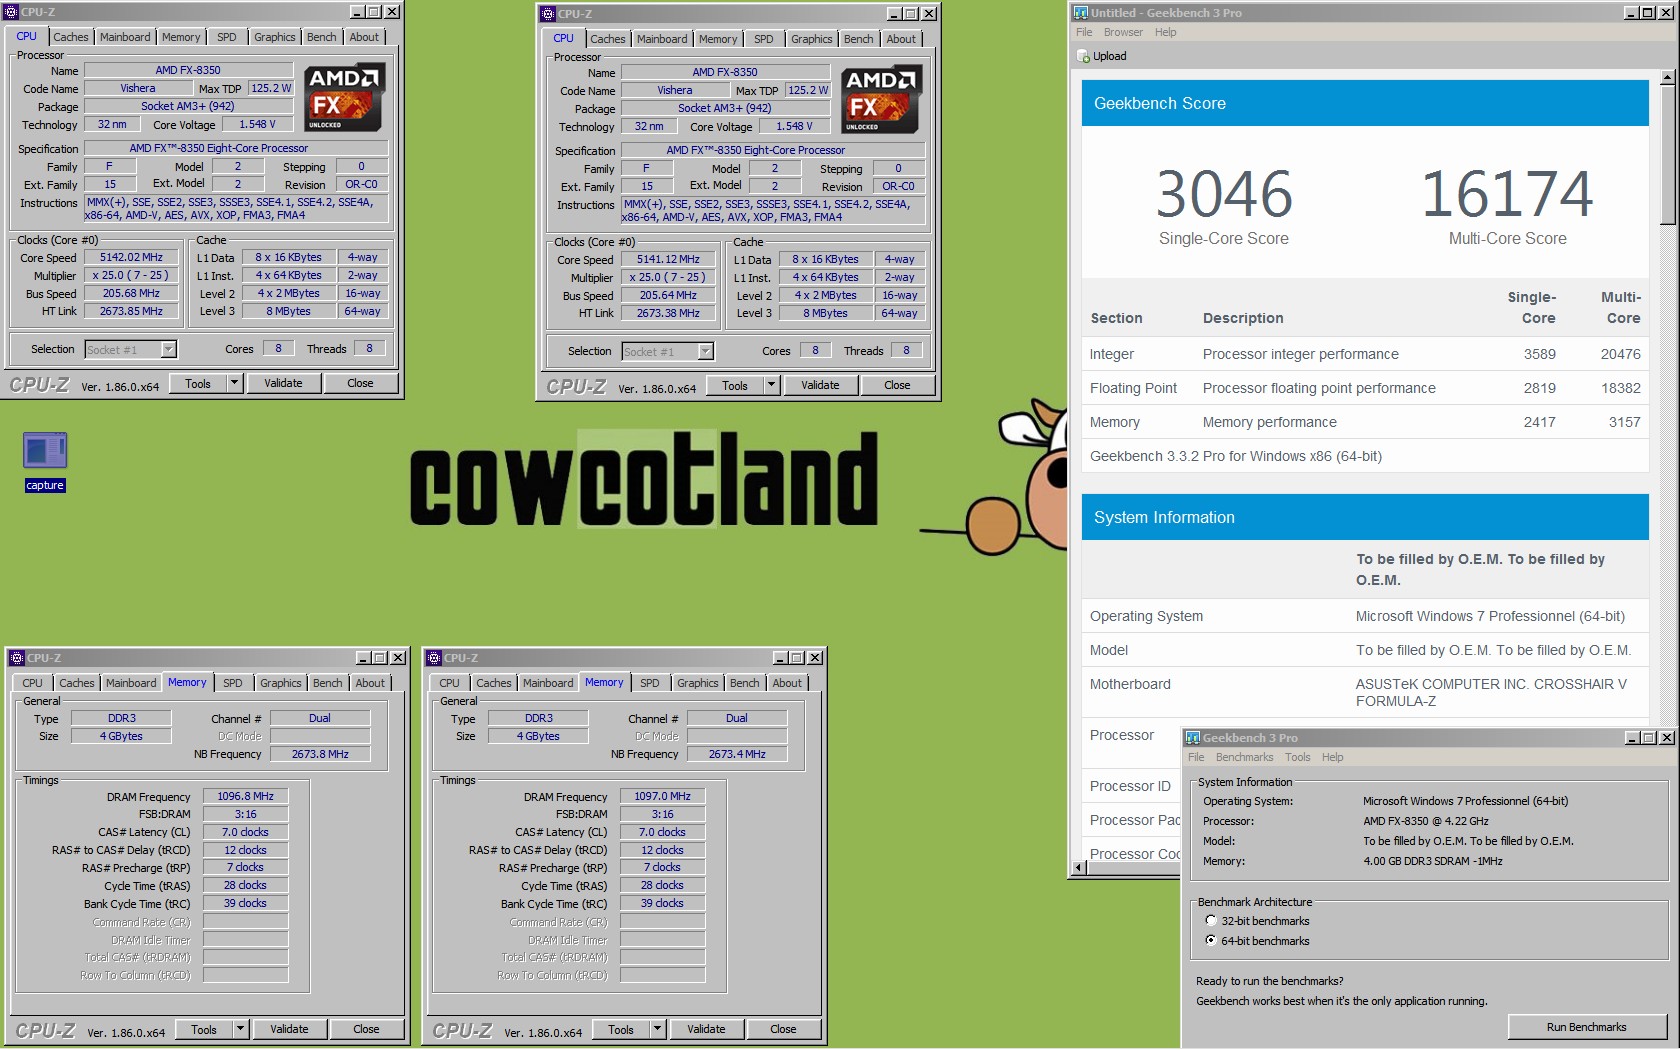Click Geekbench icon in Untitled window title bar
This screenshot has height=1050, width=1680.
[x=1081, y=13]
